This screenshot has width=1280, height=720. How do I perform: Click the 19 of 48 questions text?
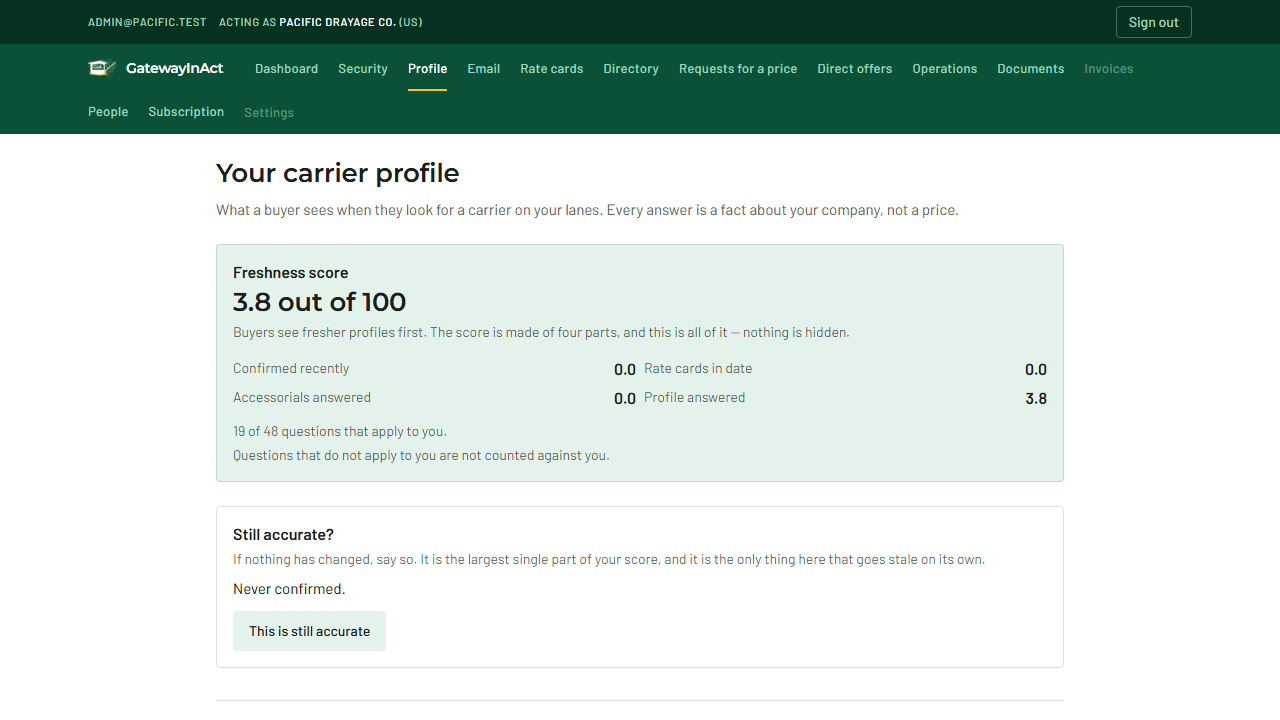(x=340, y=432)
